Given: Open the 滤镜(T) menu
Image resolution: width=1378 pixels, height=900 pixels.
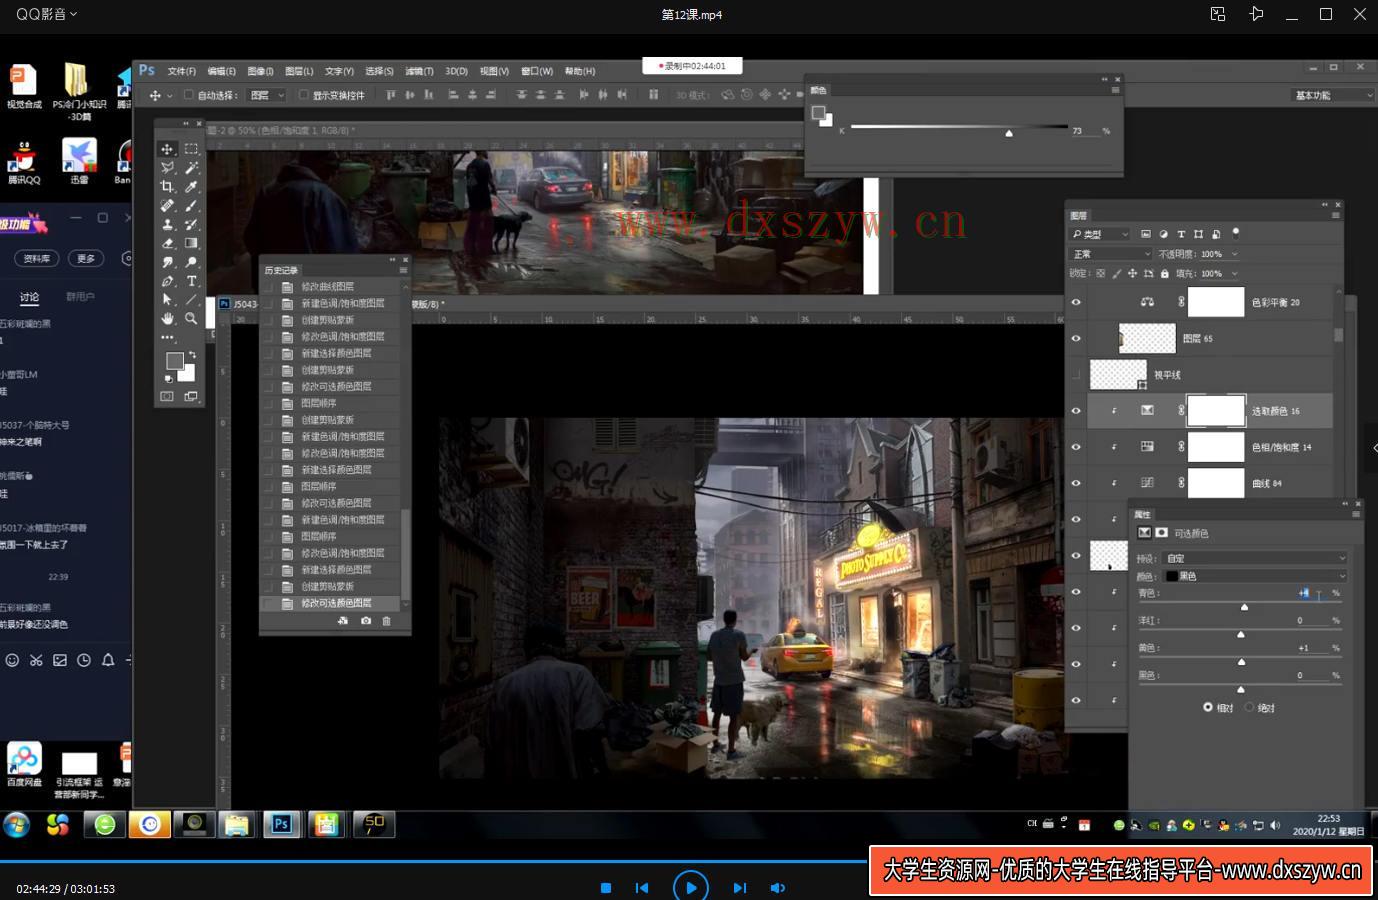Looking at the screenshot, I should coord(420,71).
